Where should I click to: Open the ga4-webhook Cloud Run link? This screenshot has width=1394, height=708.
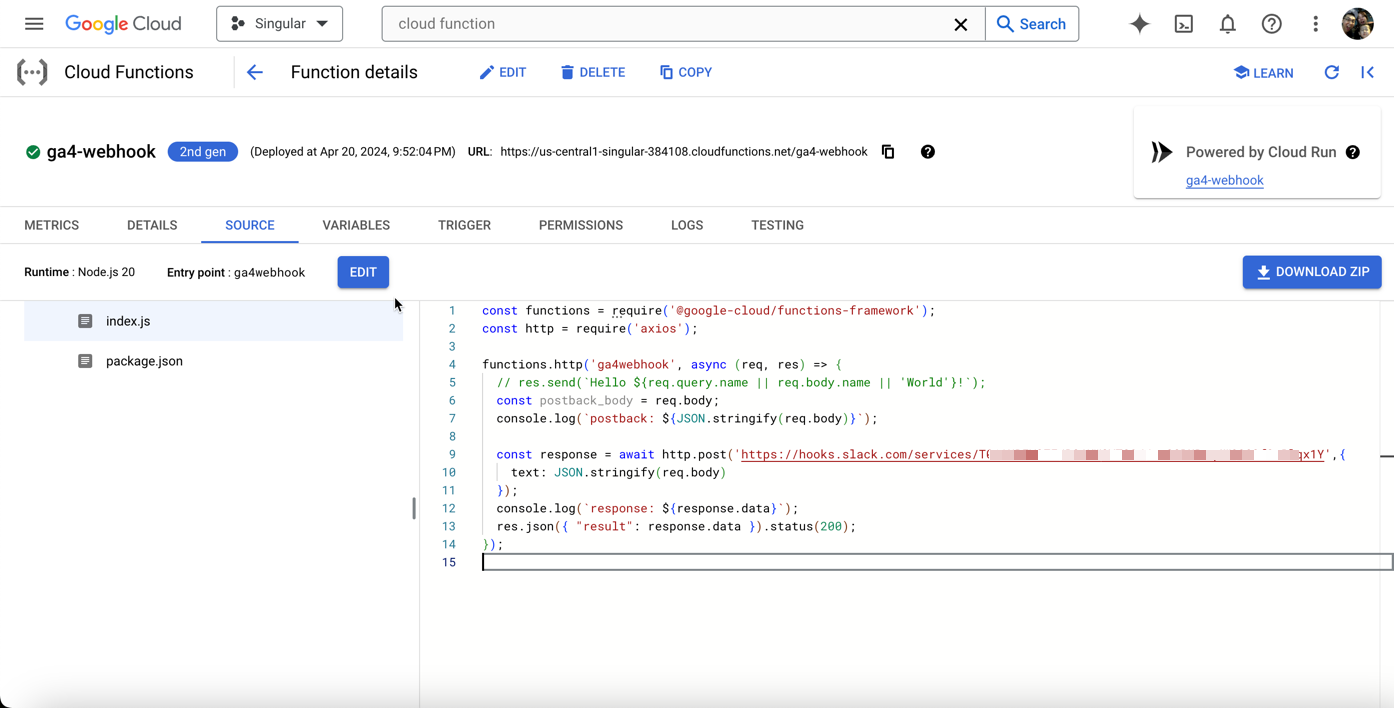click(1225, 180)
